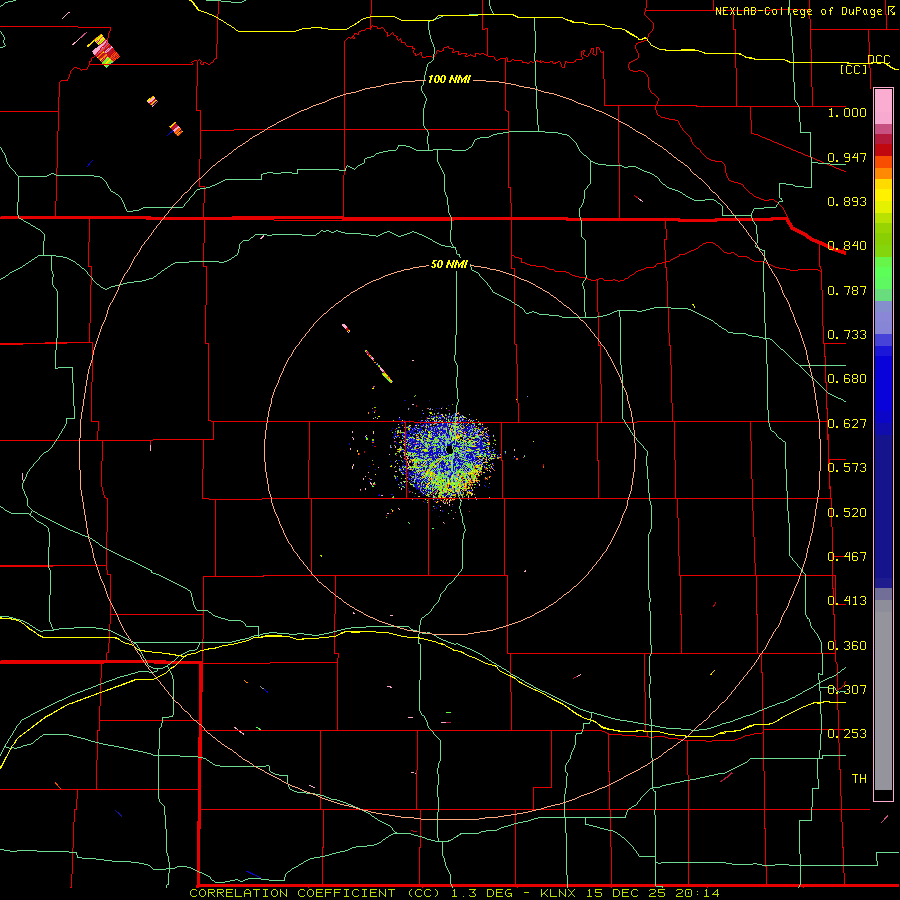
Task: Click the [CC] legend title
Action: 853,69
